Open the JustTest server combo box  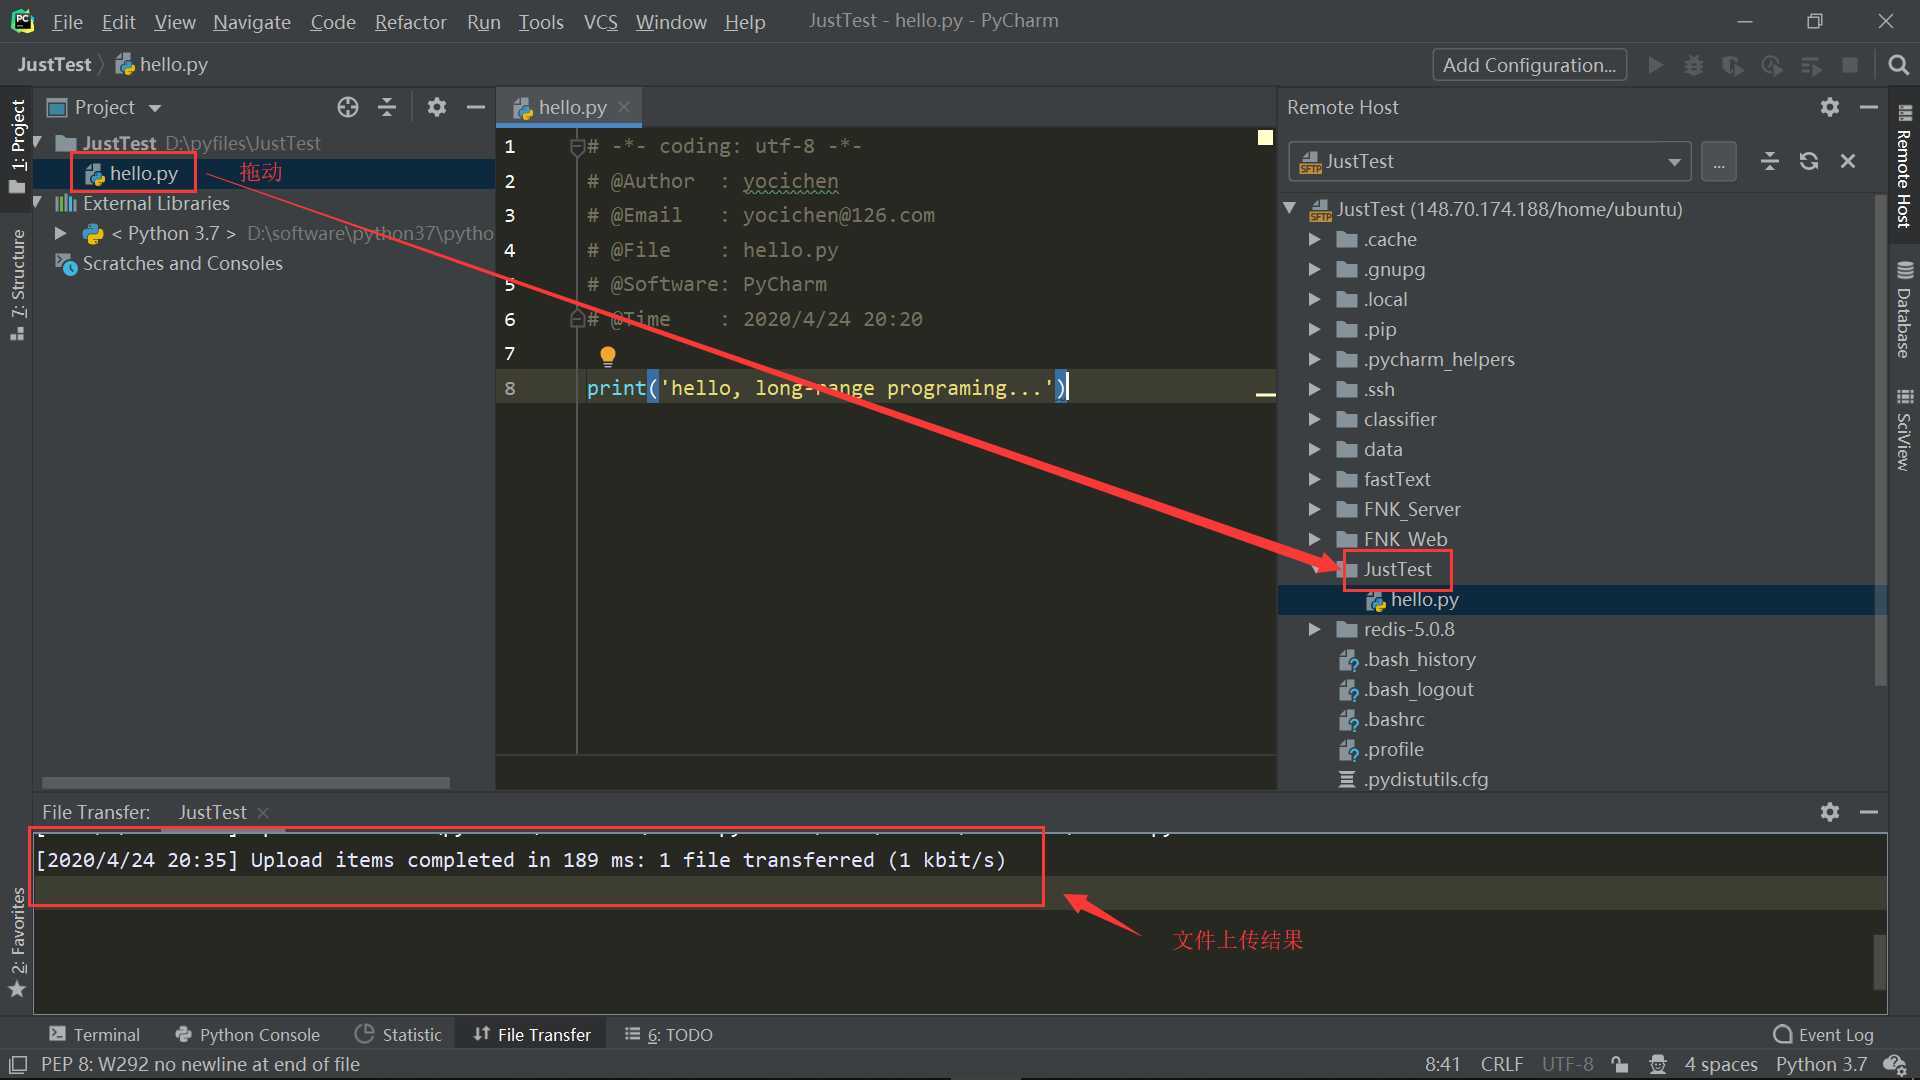click(1490, 162)
